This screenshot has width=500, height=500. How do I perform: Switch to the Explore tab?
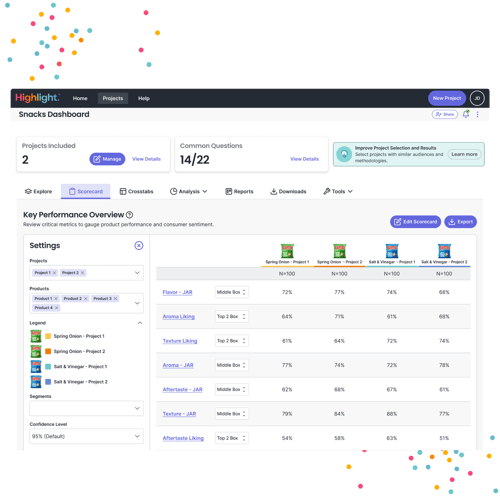[38, 191]
